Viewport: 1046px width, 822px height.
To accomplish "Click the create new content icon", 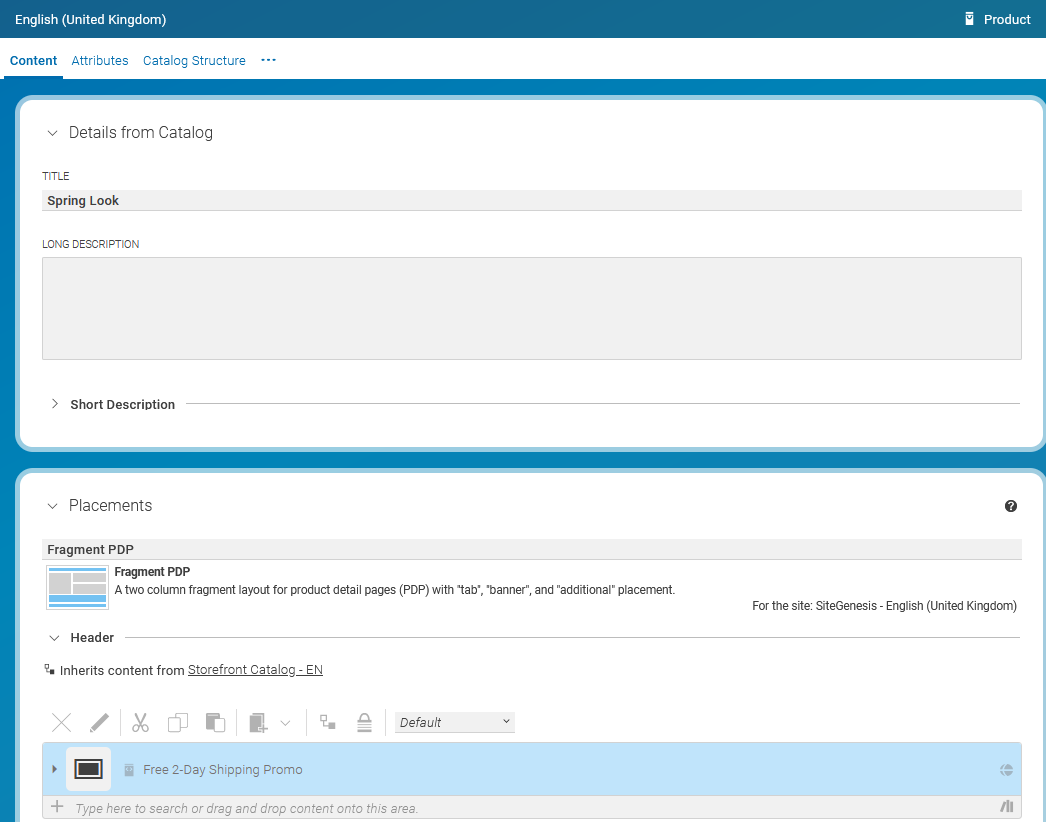I will (259, 722).
